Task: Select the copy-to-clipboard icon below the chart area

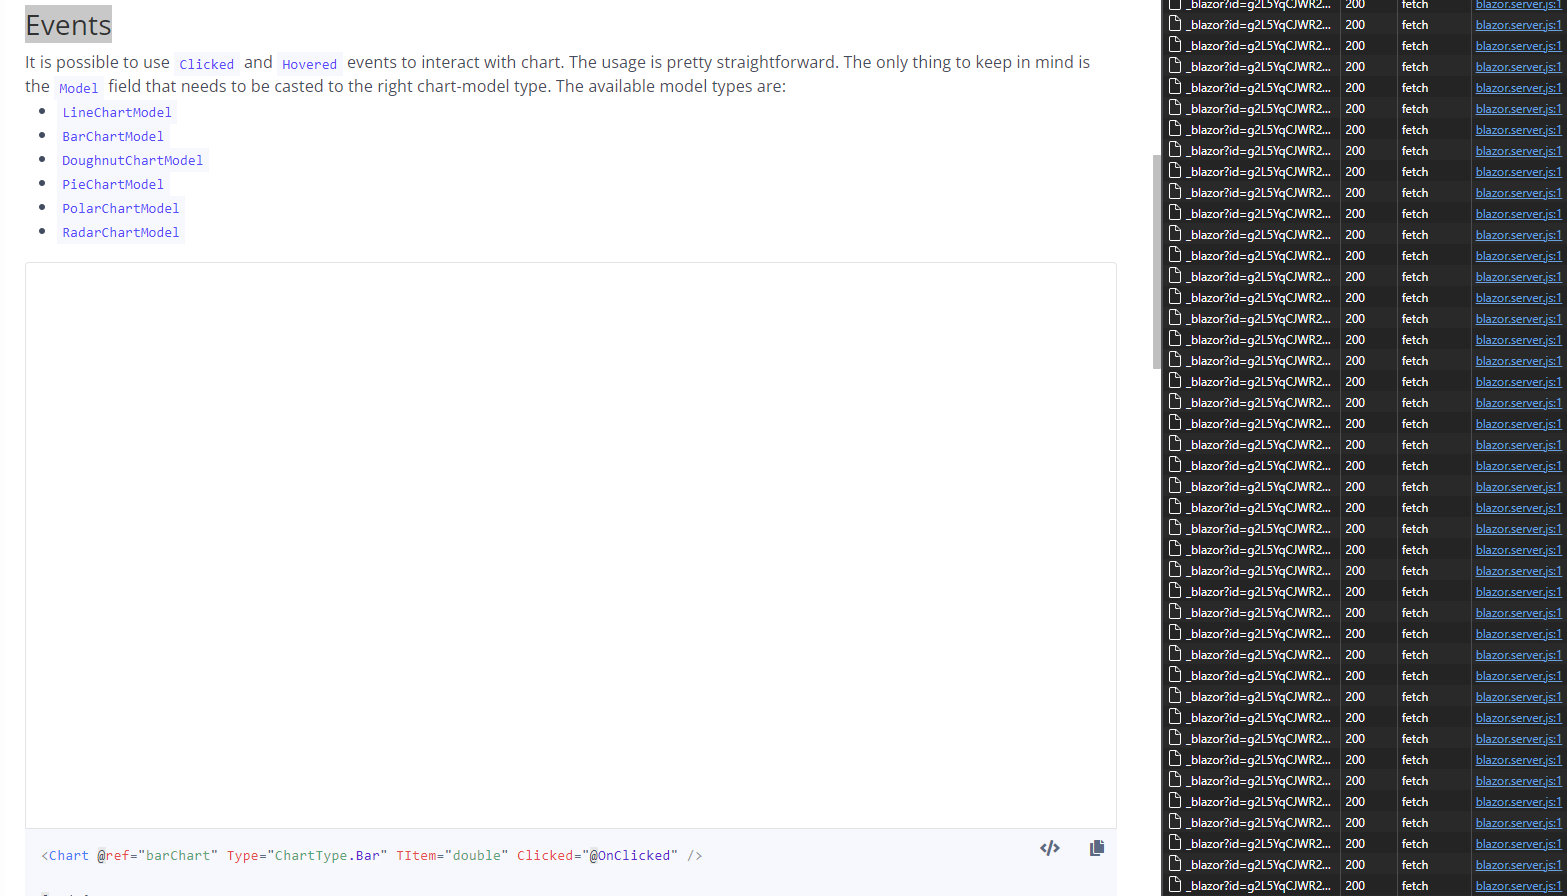Action: click(x=1096, y=847)
